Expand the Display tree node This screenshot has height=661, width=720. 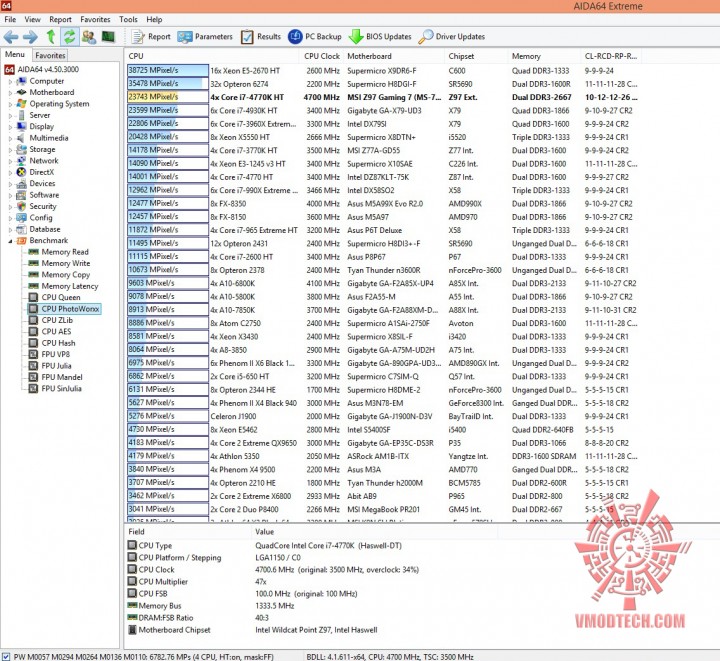[x=10, y=127]
